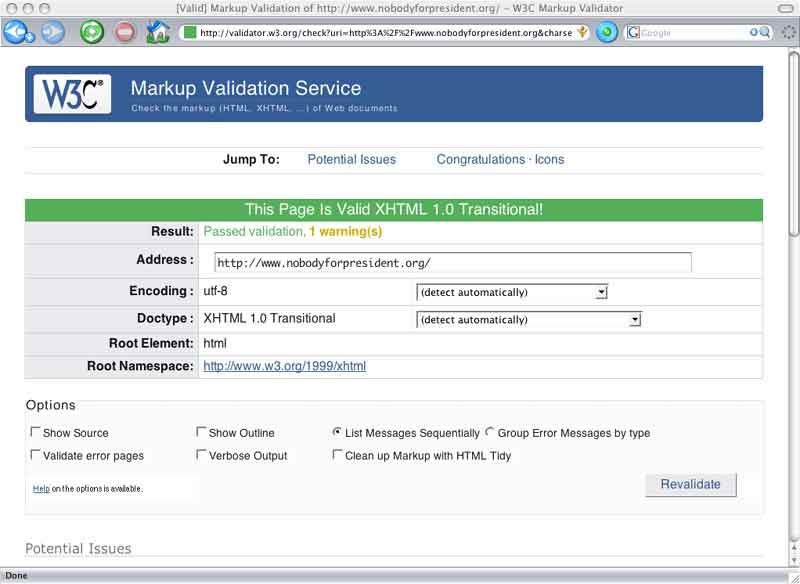Screen dimensions: 800x584
Task: Reload the page with the green Reload icon
Action: pos(92,32)
